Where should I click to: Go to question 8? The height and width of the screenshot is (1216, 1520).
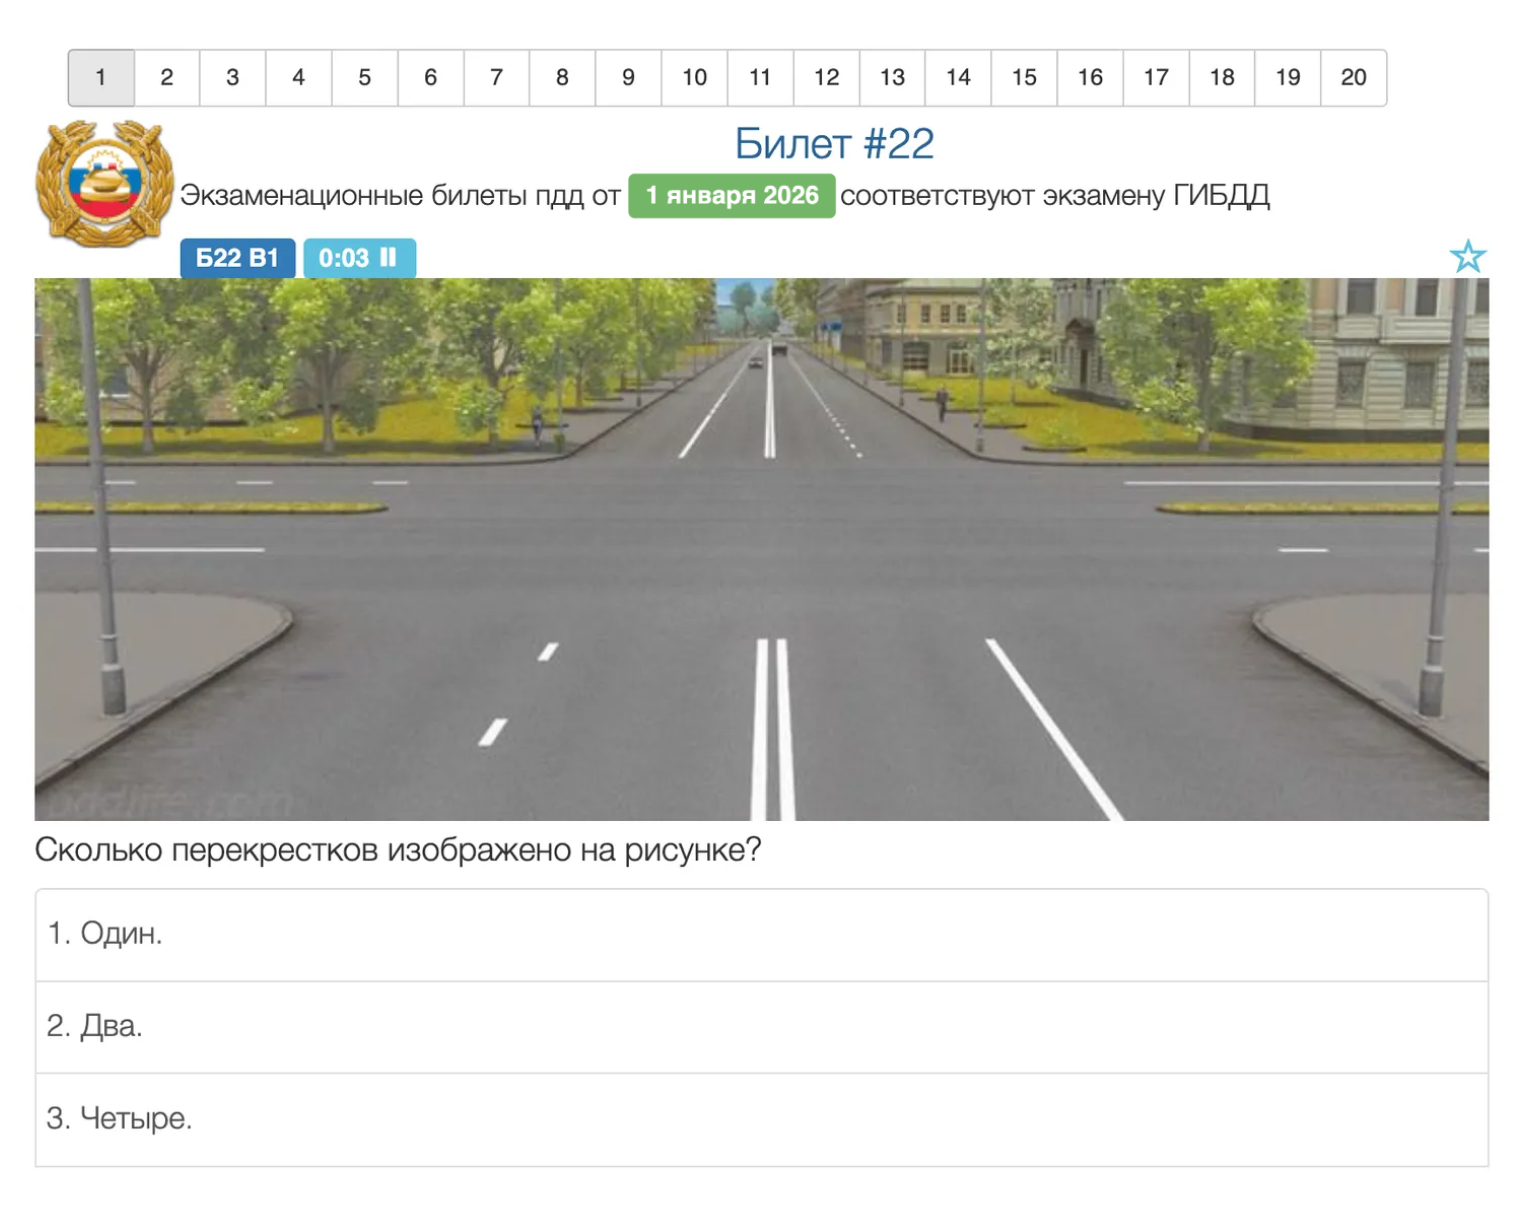click(x=562, y=78)
